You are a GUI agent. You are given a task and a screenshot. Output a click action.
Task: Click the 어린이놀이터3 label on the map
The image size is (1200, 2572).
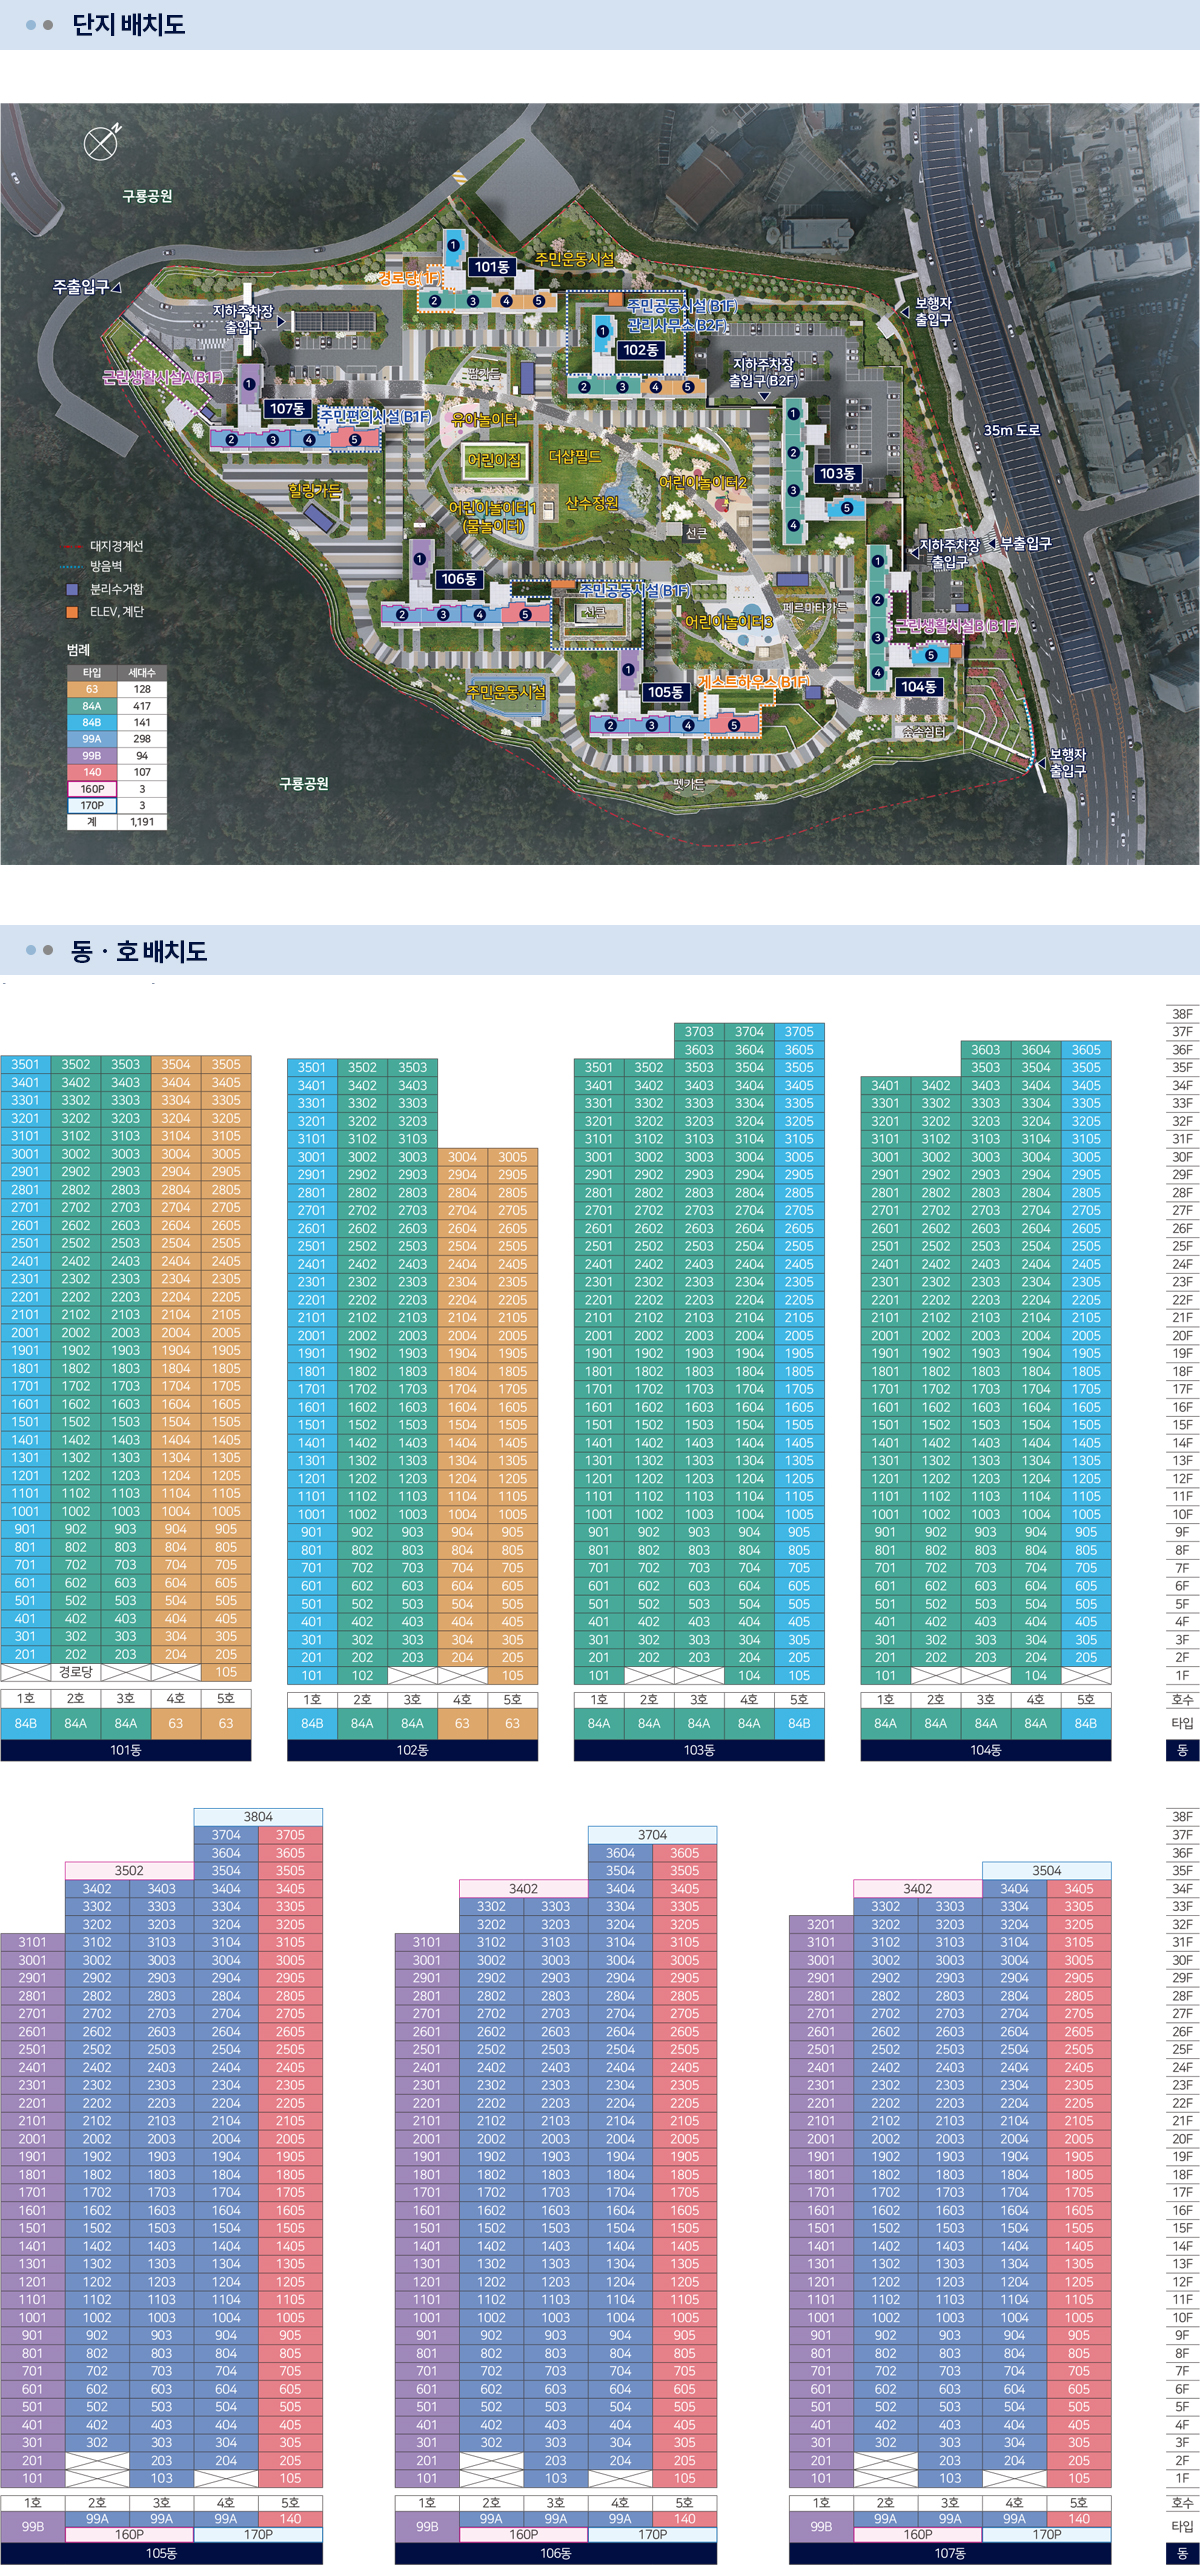tap(729, 622)
